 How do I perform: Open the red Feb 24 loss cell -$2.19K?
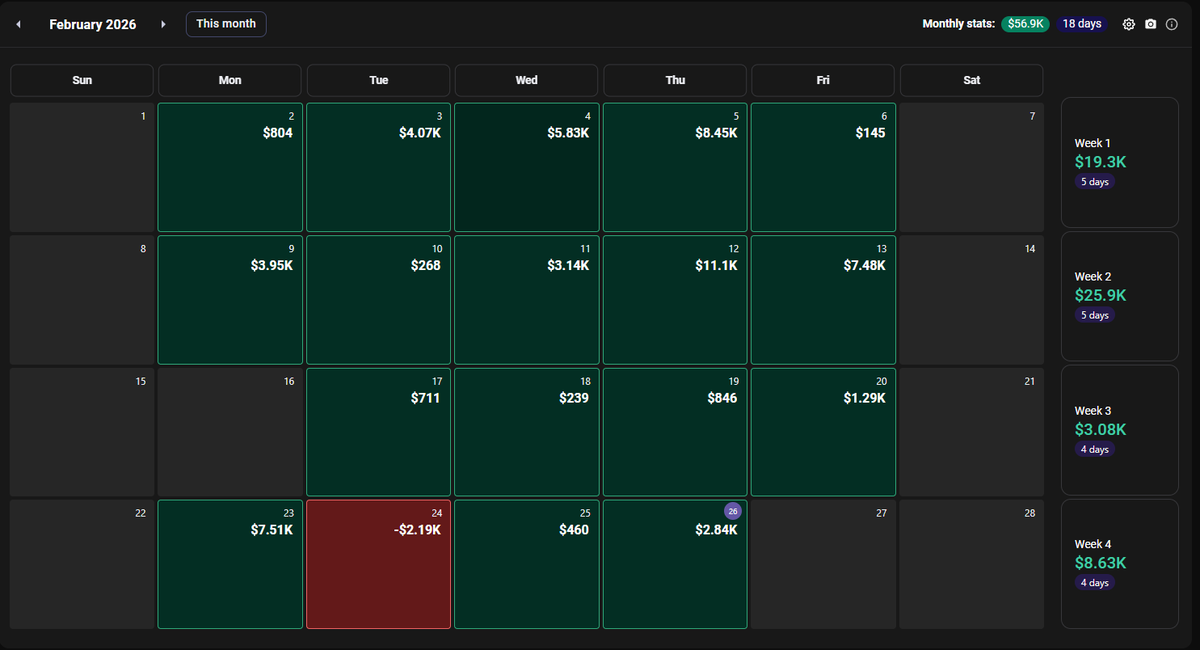(378, 565)
